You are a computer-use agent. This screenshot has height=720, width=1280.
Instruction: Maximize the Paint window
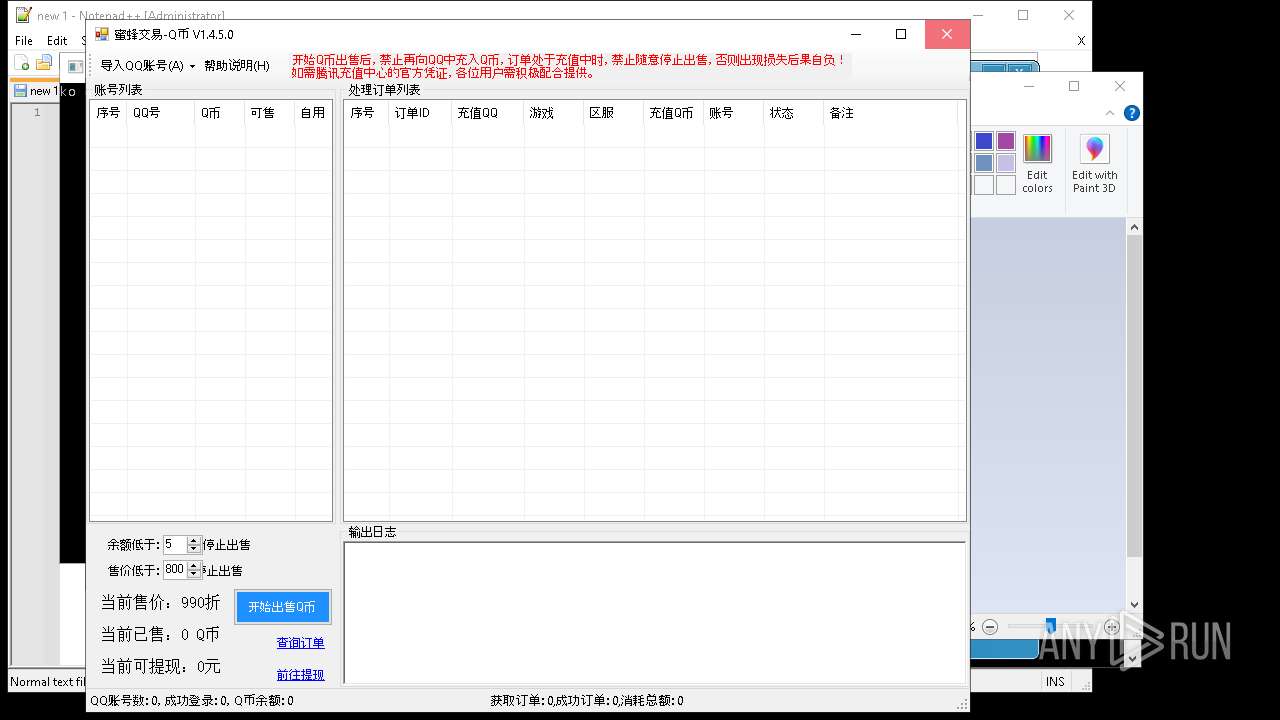pyautogui.click(x=1074, y=86)
